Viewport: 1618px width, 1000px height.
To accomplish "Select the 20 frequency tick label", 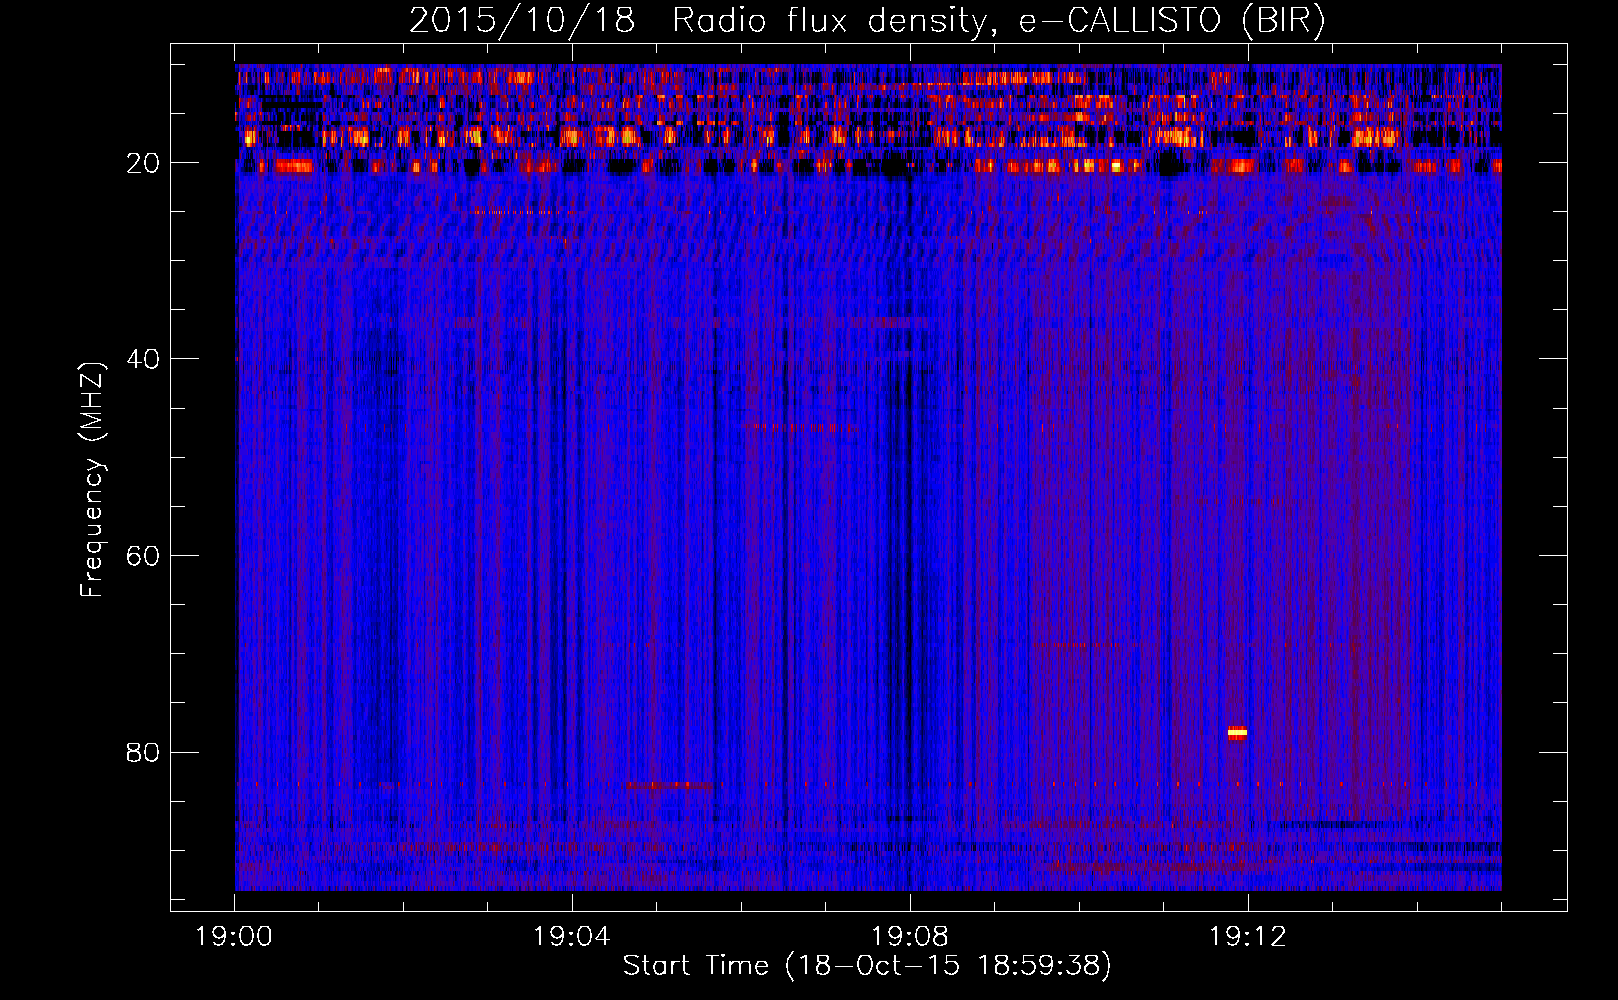I will point(144,163).
